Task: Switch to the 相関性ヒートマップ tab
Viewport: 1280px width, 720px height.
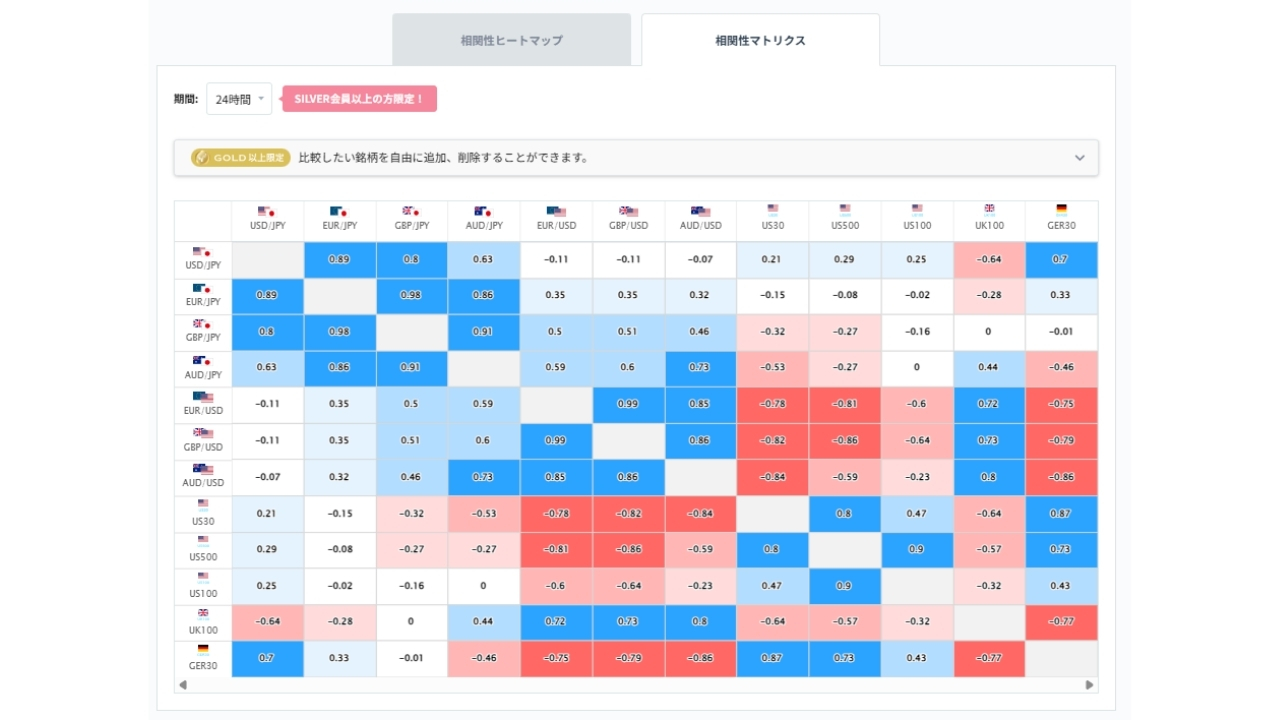Action: tap(511, 40)
